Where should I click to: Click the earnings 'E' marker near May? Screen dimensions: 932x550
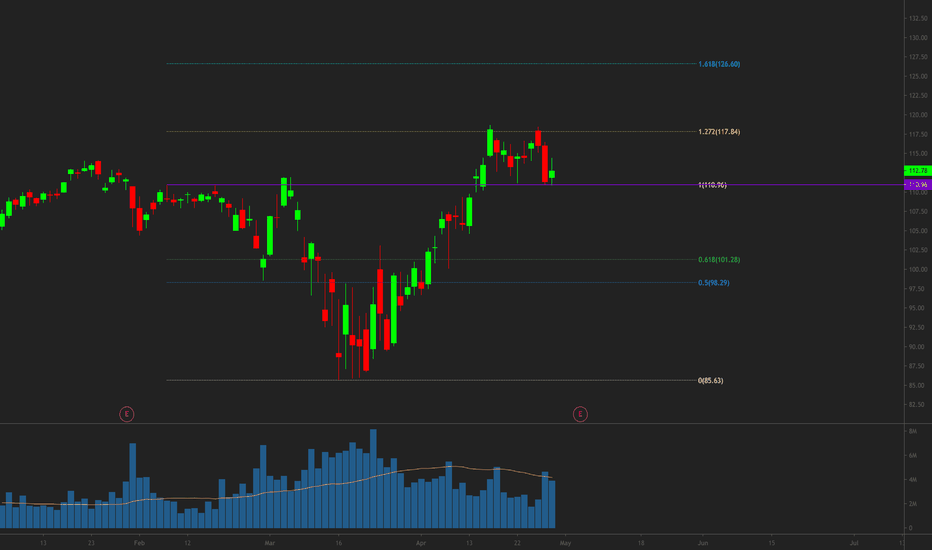coord(580,414)
